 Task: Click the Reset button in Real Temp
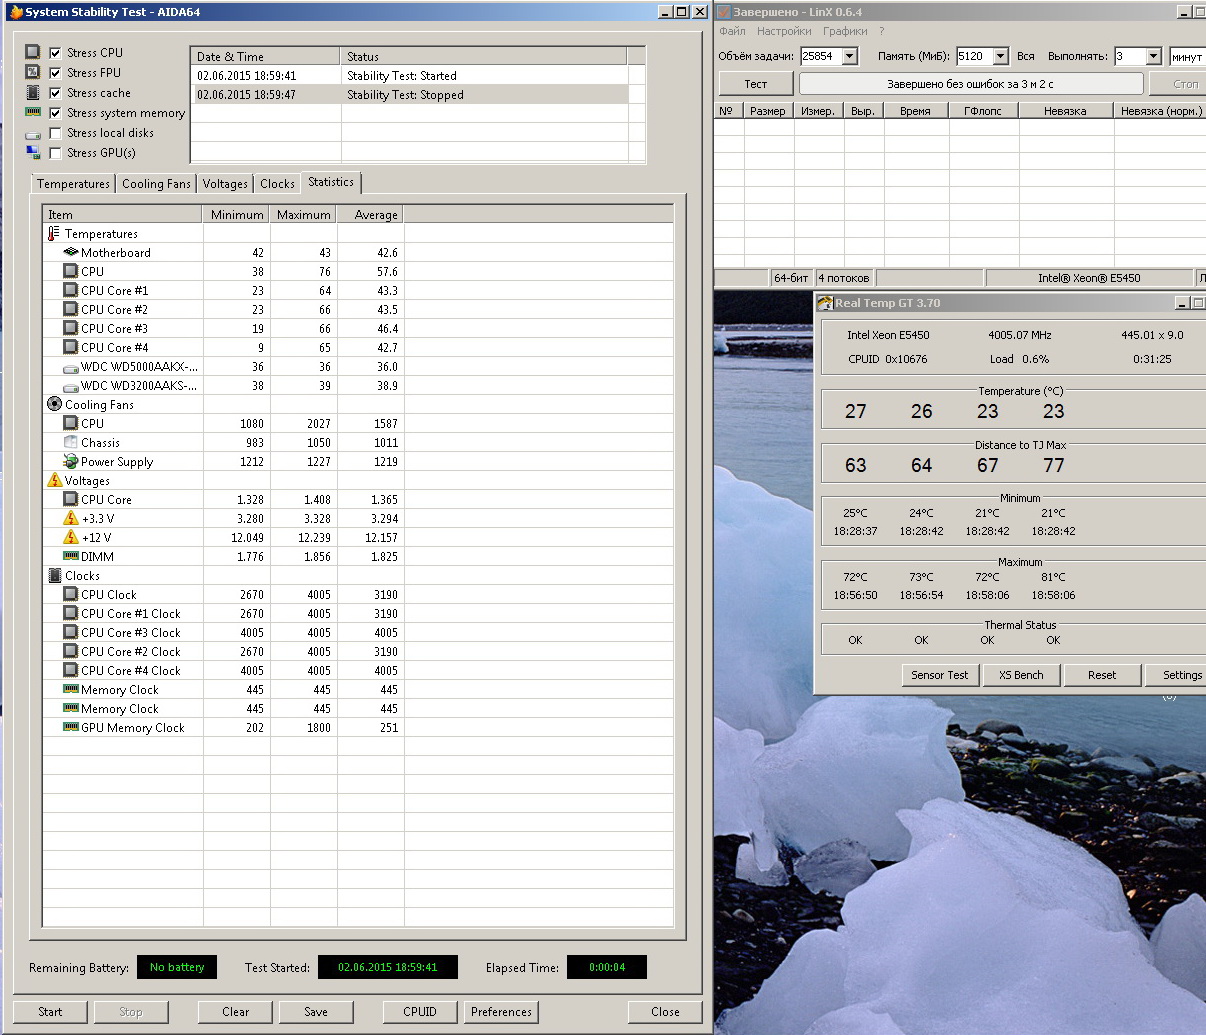point(1102,675)
